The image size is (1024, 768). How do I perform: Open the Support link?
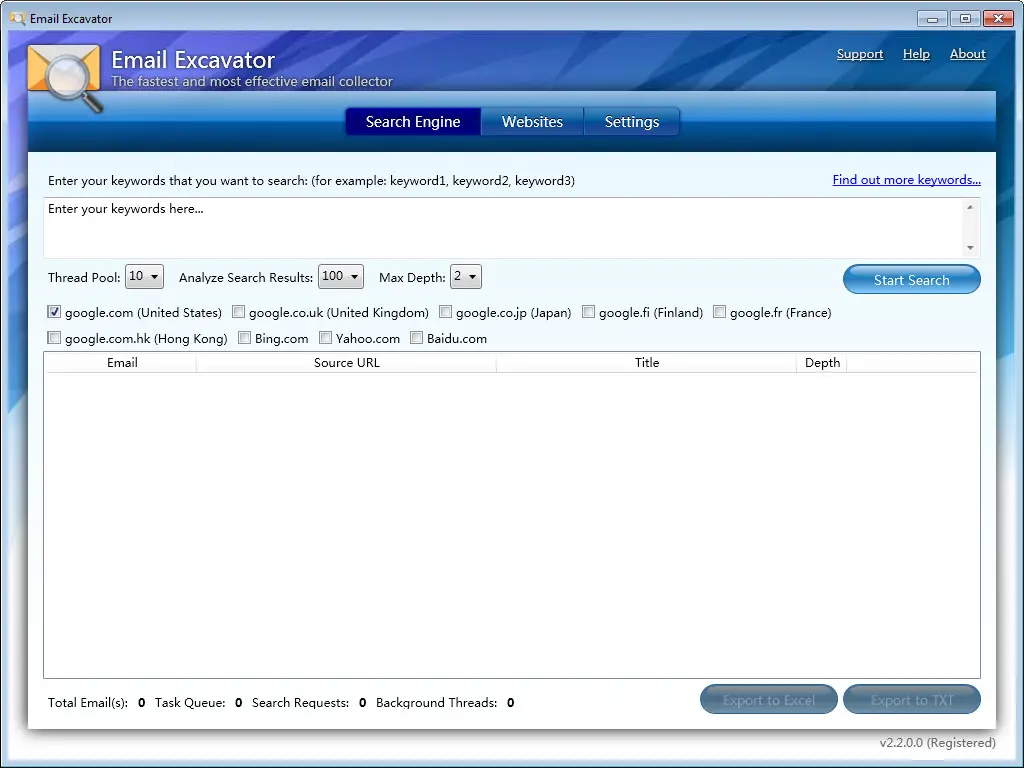(859, 54)
